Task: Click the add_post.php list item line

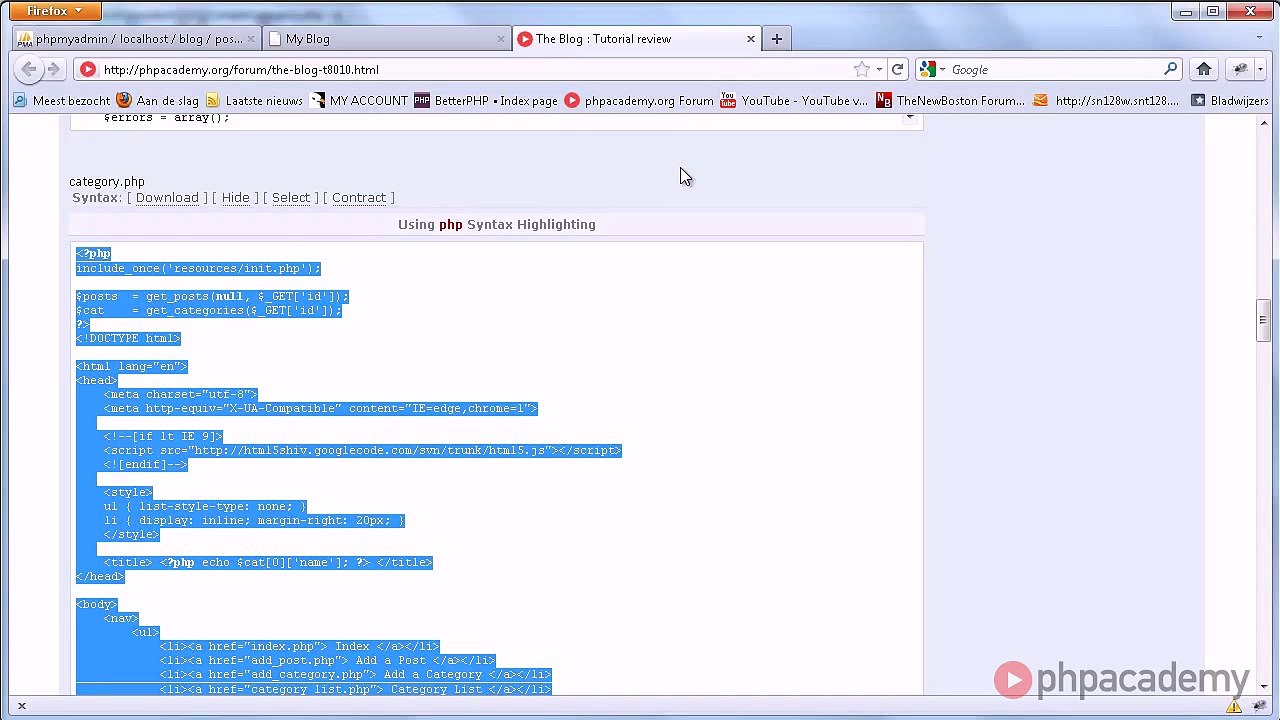Action: pos(327,660)
